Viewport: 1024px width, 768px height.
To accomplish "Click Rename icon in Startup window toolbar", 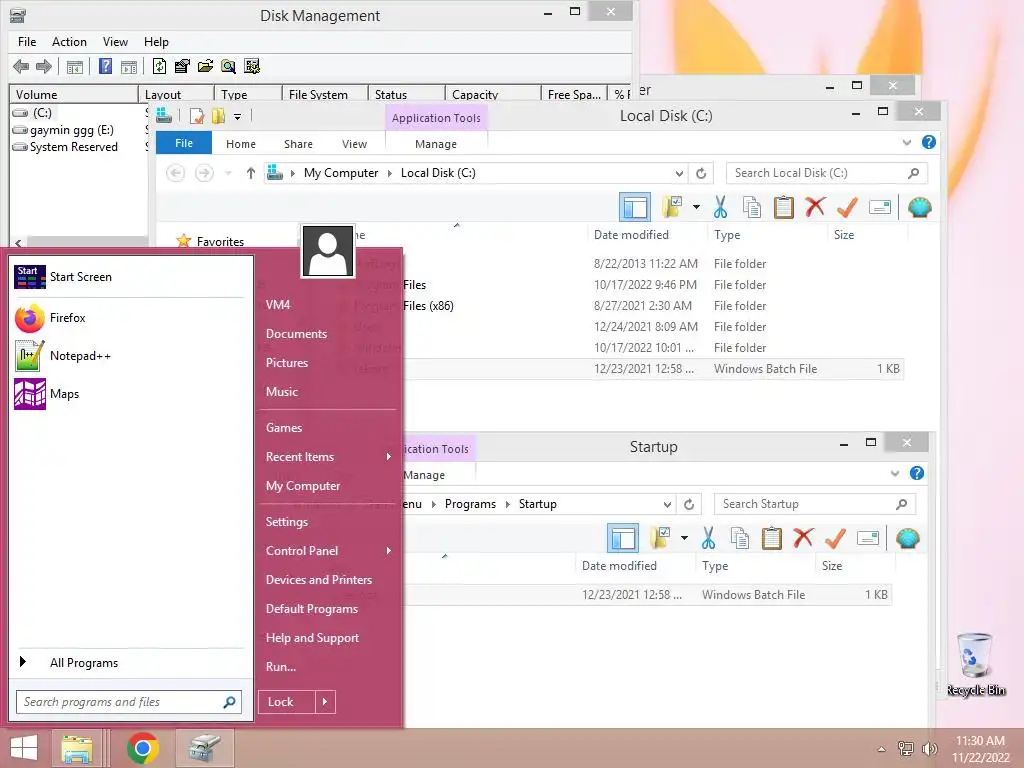I will [868, 539].
